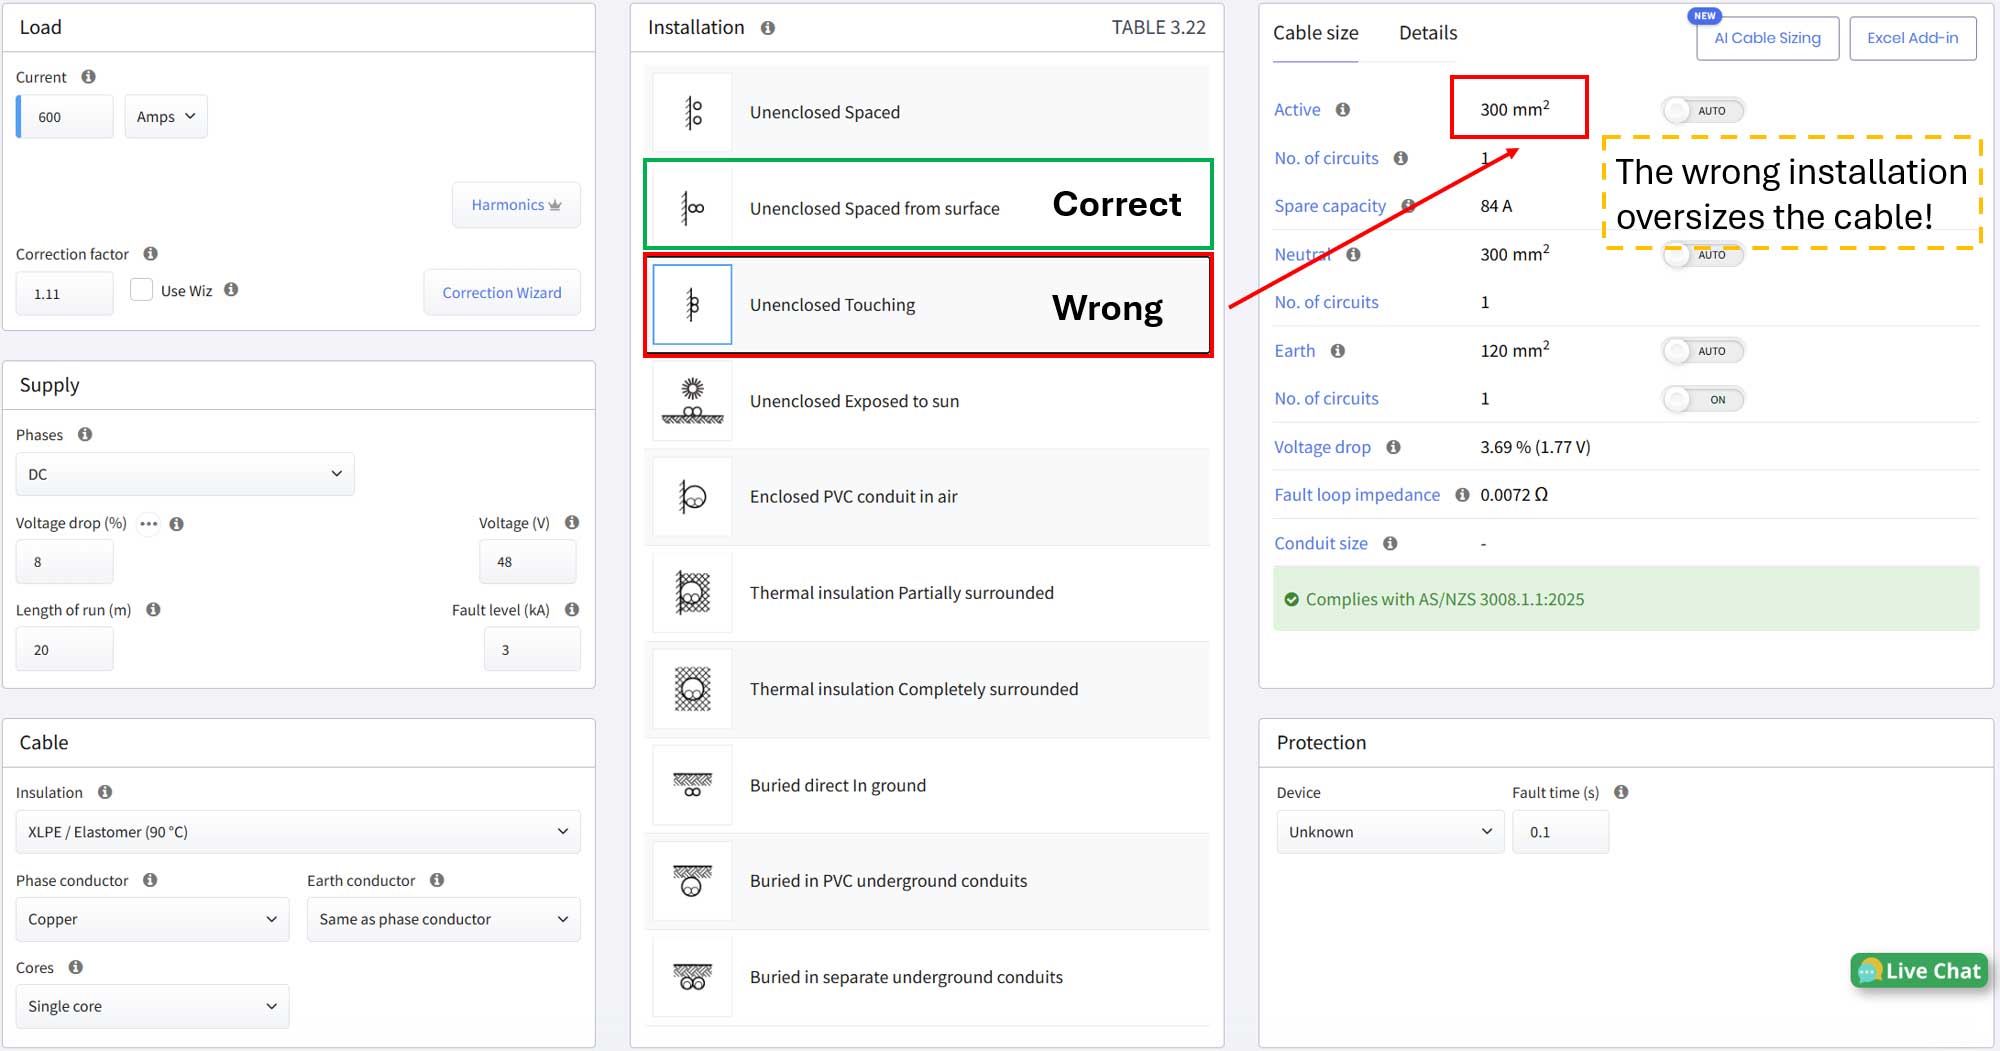The width and height of the screenshot is (2000, 1051).
Task: Open the Earth conductor dropdown
Action: (x=444, y=919)
